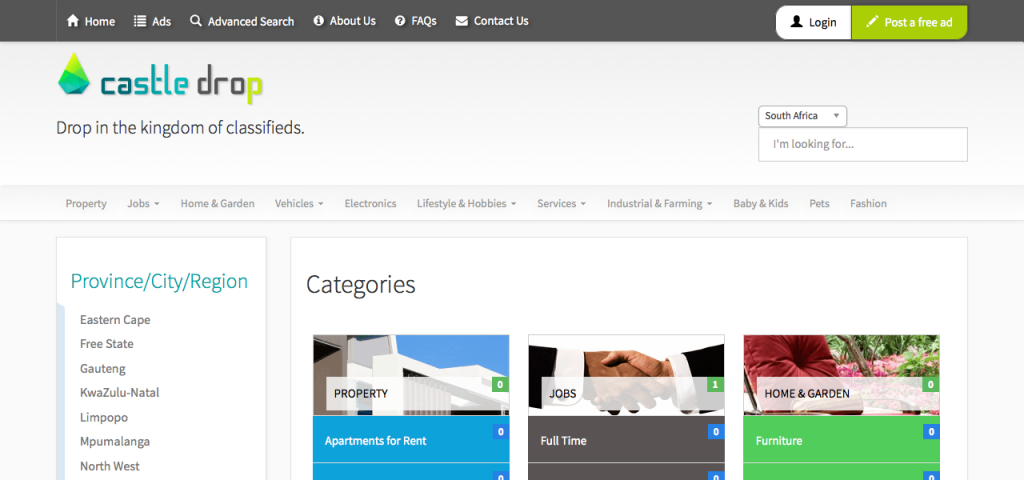The height and width of the screenshot is (480, 1024).
Task: Open Full Time jobs subcategory
Action: point(626,440)
